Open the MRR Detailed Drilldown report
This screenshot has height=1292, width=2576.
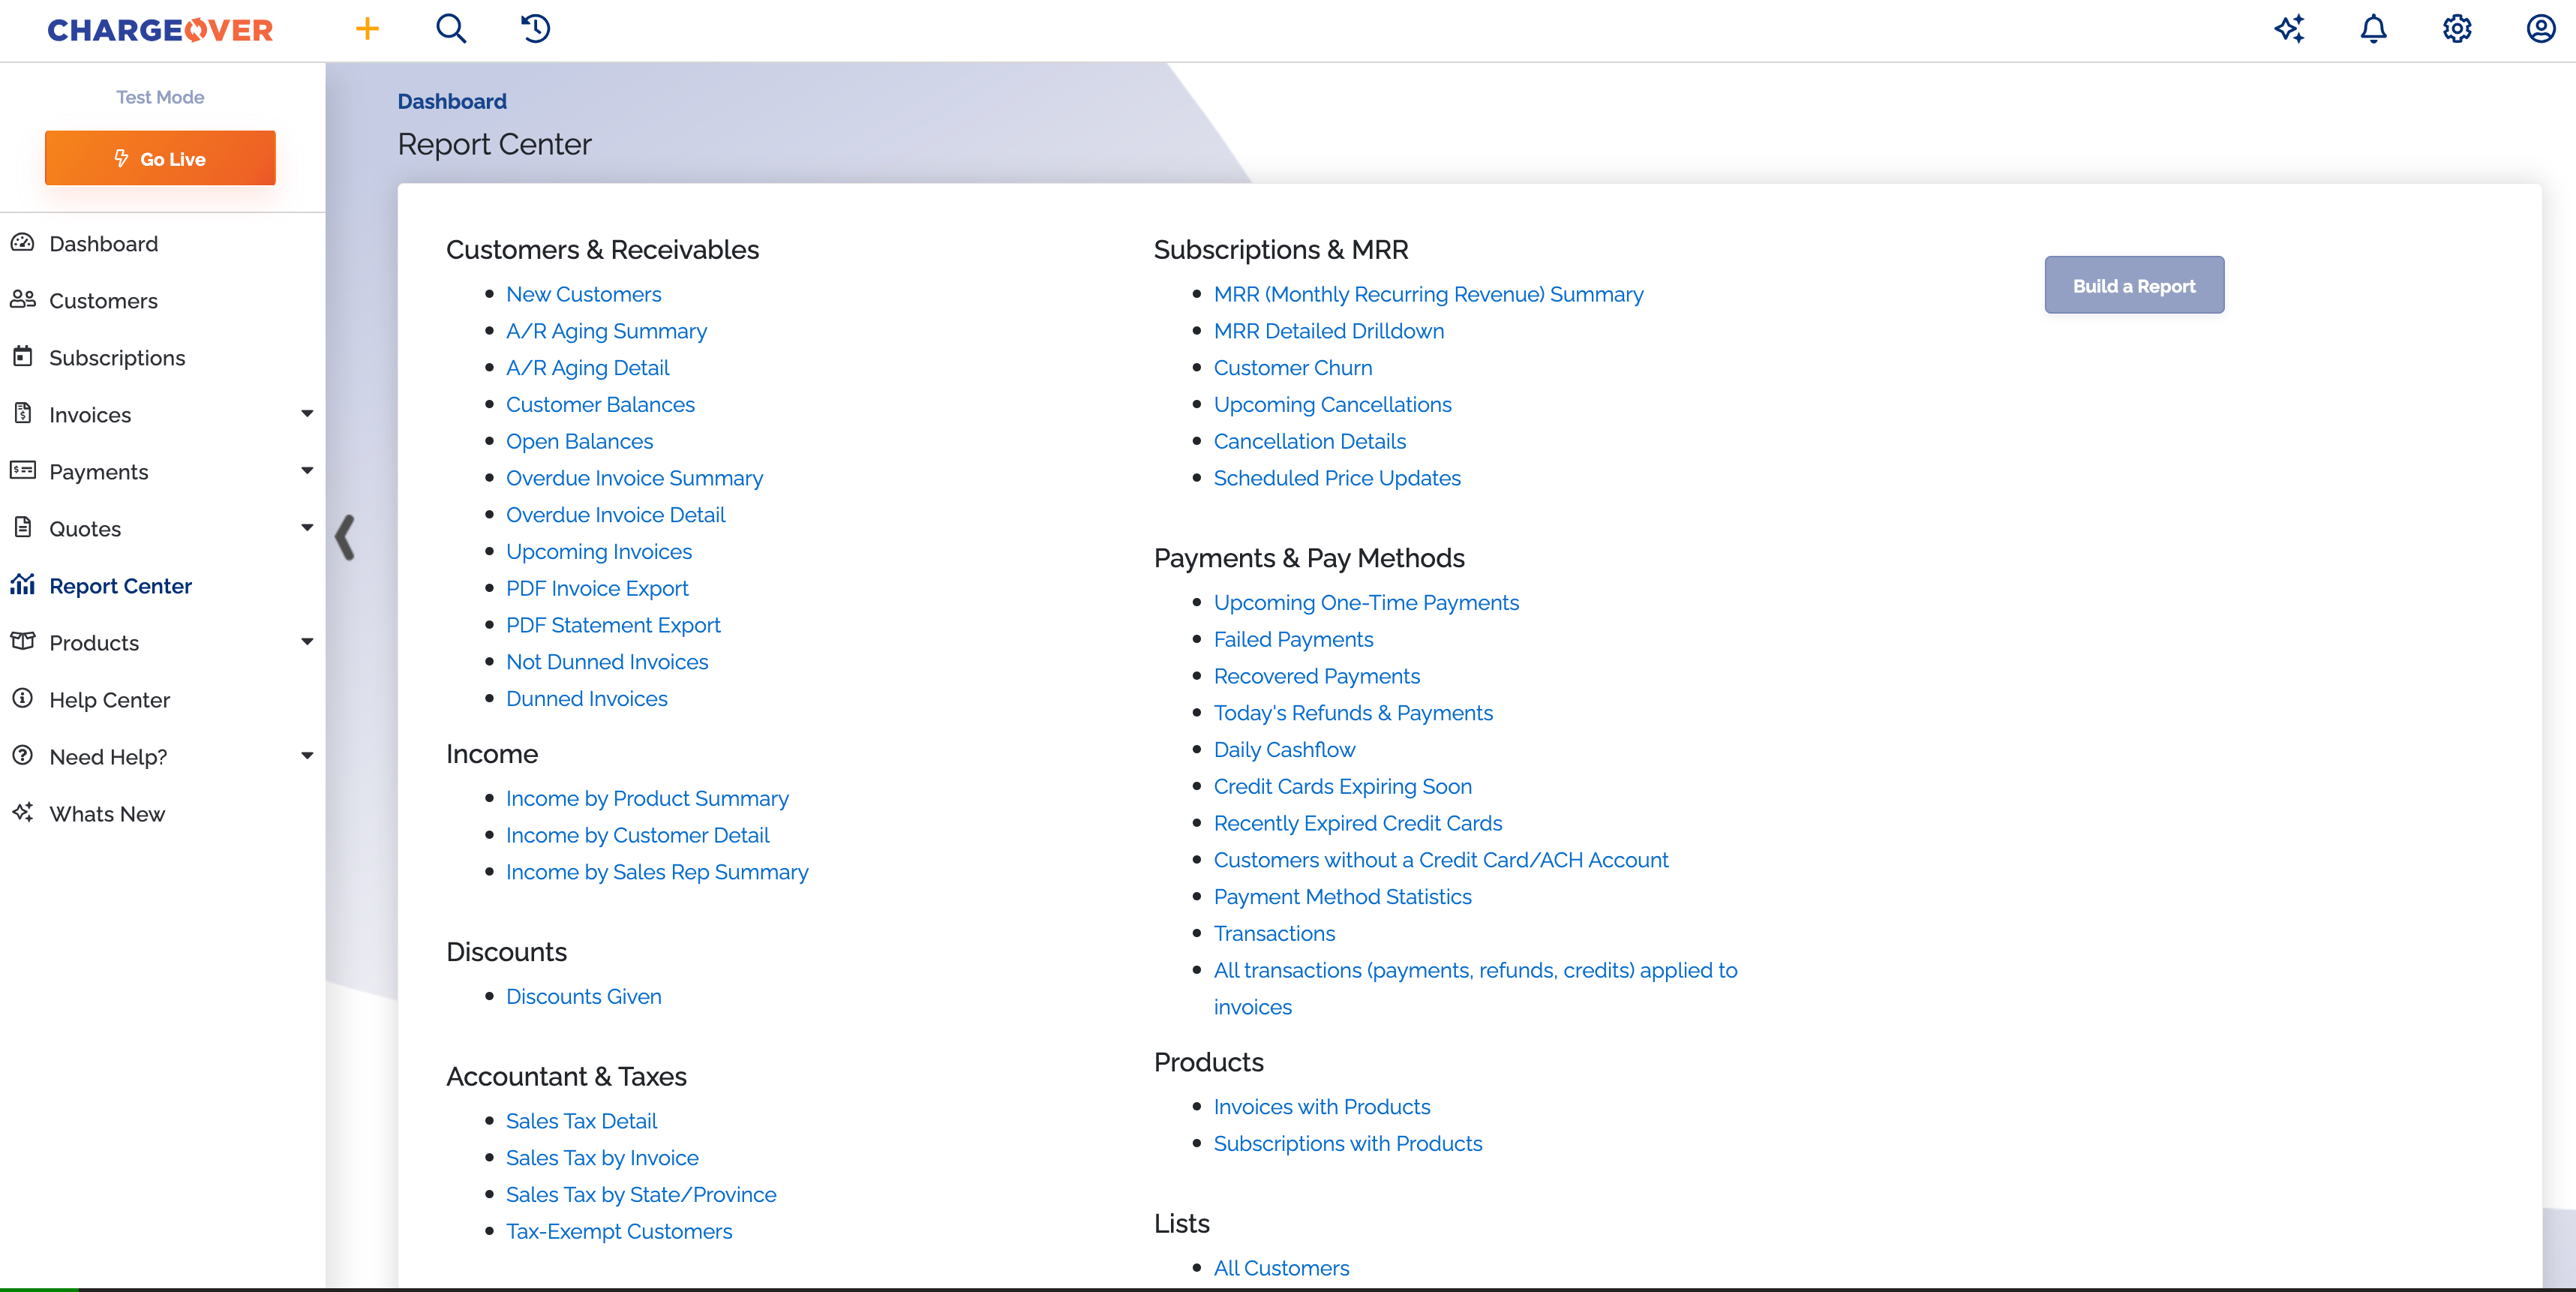point(1329,331)
